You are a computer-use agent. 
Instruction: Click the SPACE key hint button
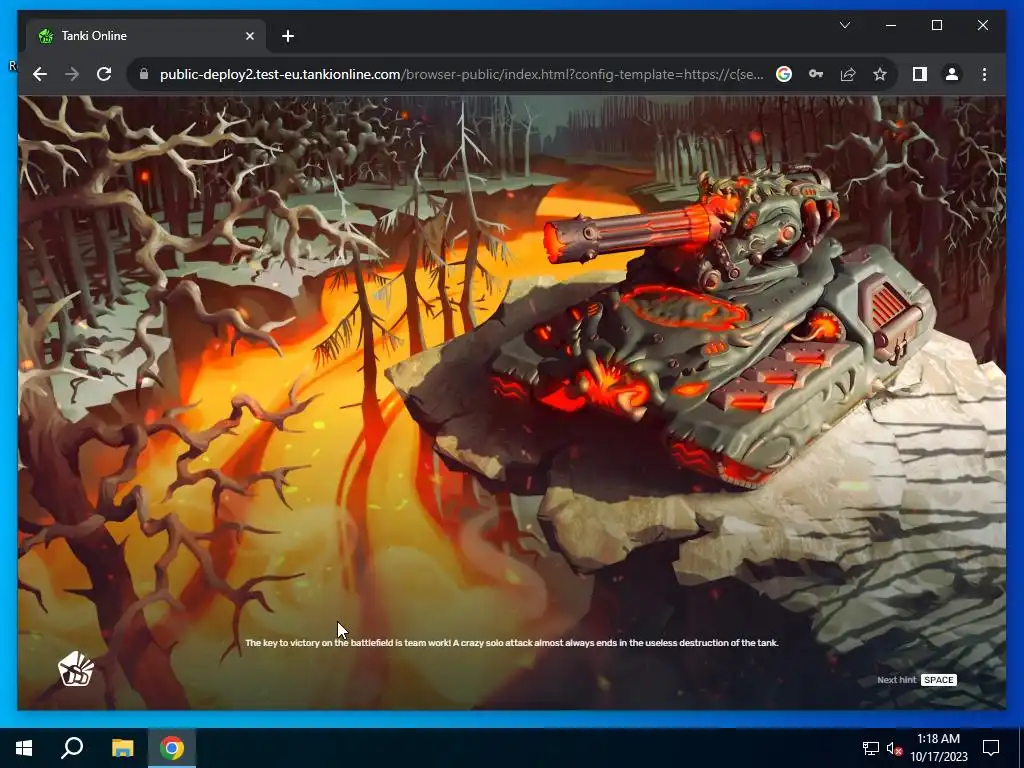938,680
